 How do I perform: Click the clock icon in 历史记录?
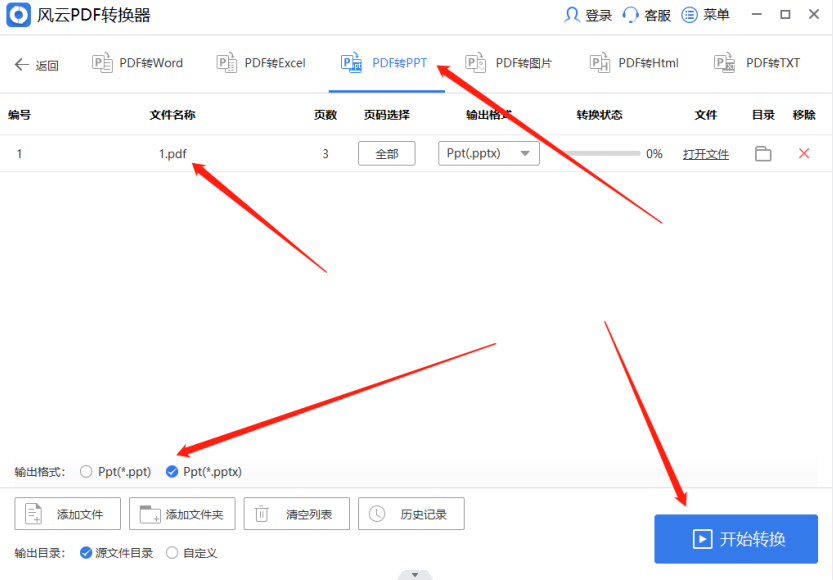click(x=377, y=514)
